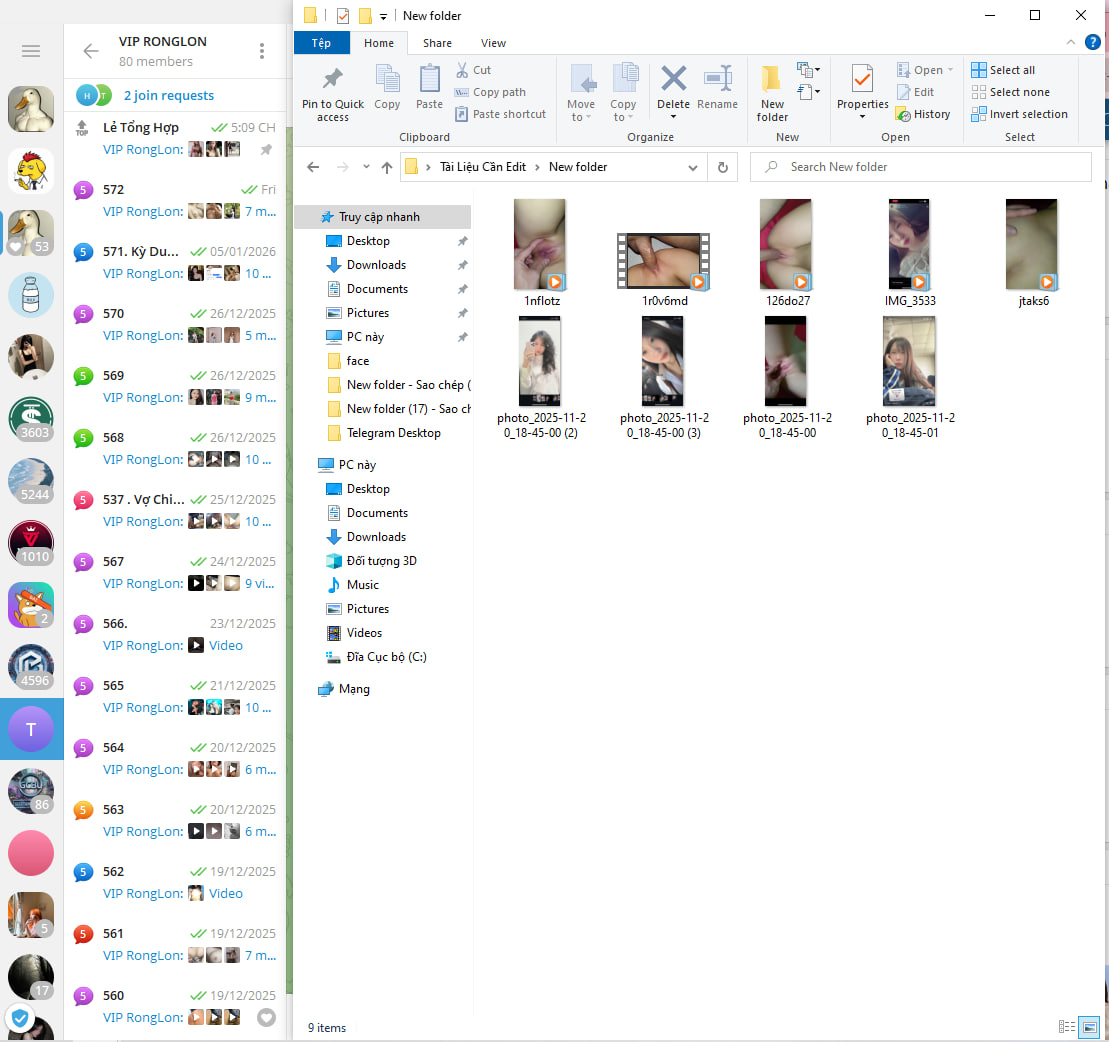The height and width of the screenshot is (1042, 1109).
Task: Switch to large thumbnails view layout
Action: pyautogui.click(x=1089, y=1027)
